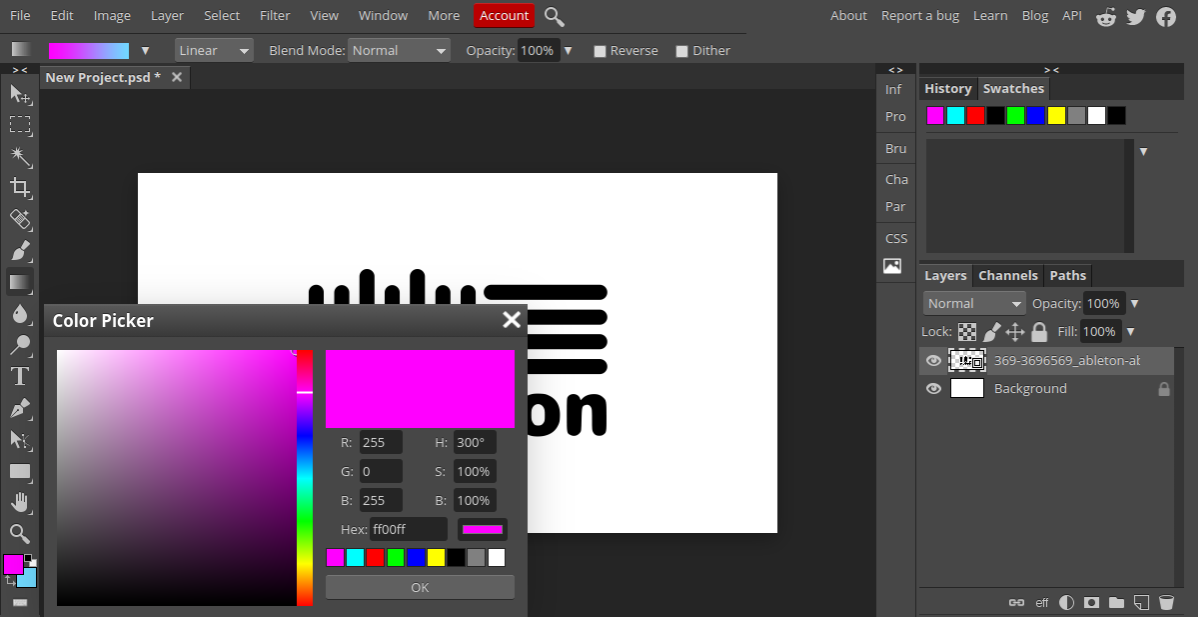1198x617 pixels.
Task: Select the Spot Healing Brush tool
Action: [20, 219]
